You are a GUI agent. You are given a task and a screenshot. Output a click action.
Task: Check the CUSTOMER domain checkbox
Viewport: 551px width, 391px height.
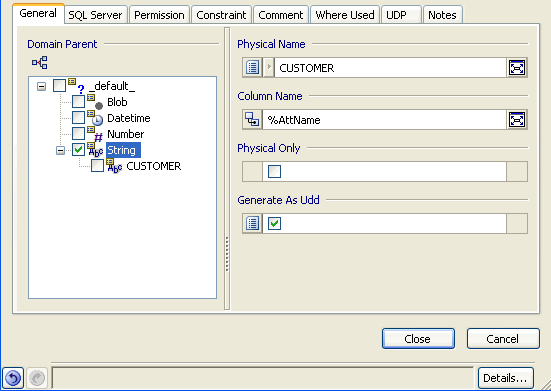click(x=97, y=166)
